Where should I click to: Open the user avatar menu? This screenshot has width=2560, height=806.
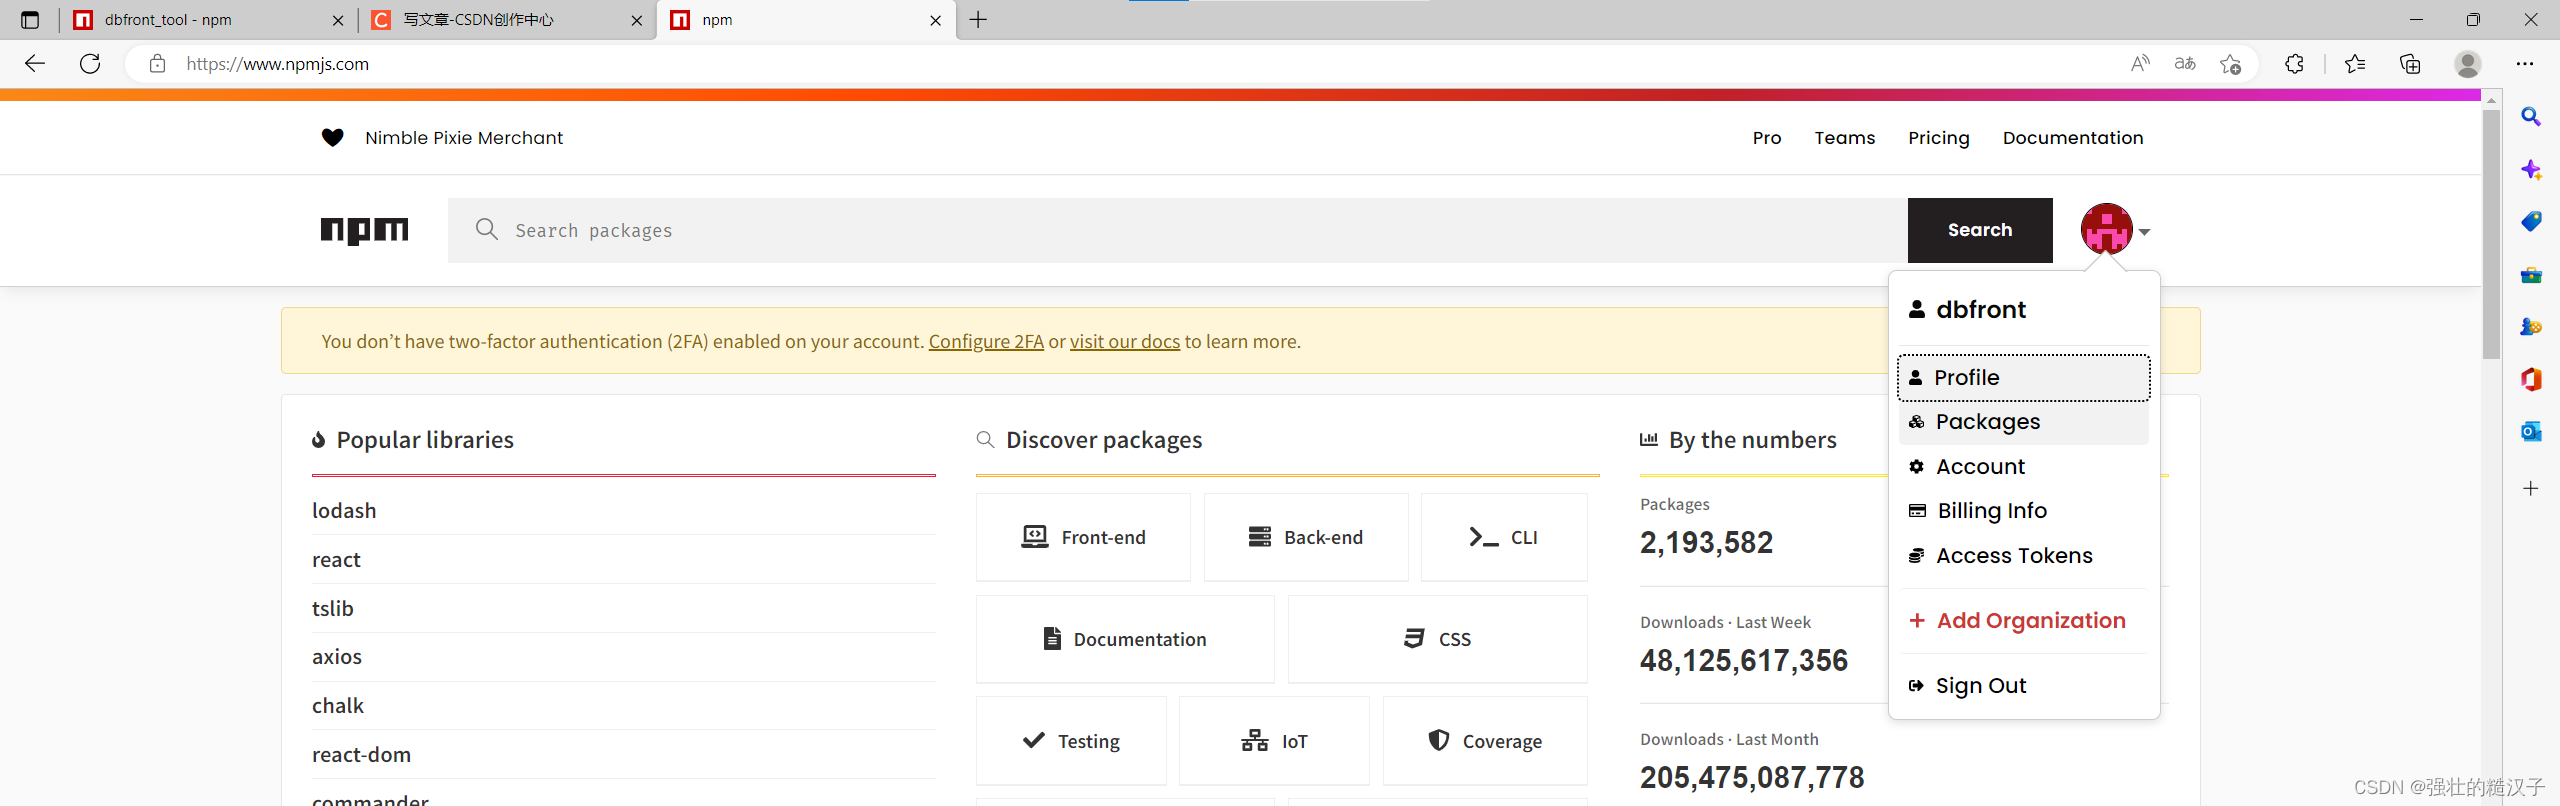[x=2115, y=230]
